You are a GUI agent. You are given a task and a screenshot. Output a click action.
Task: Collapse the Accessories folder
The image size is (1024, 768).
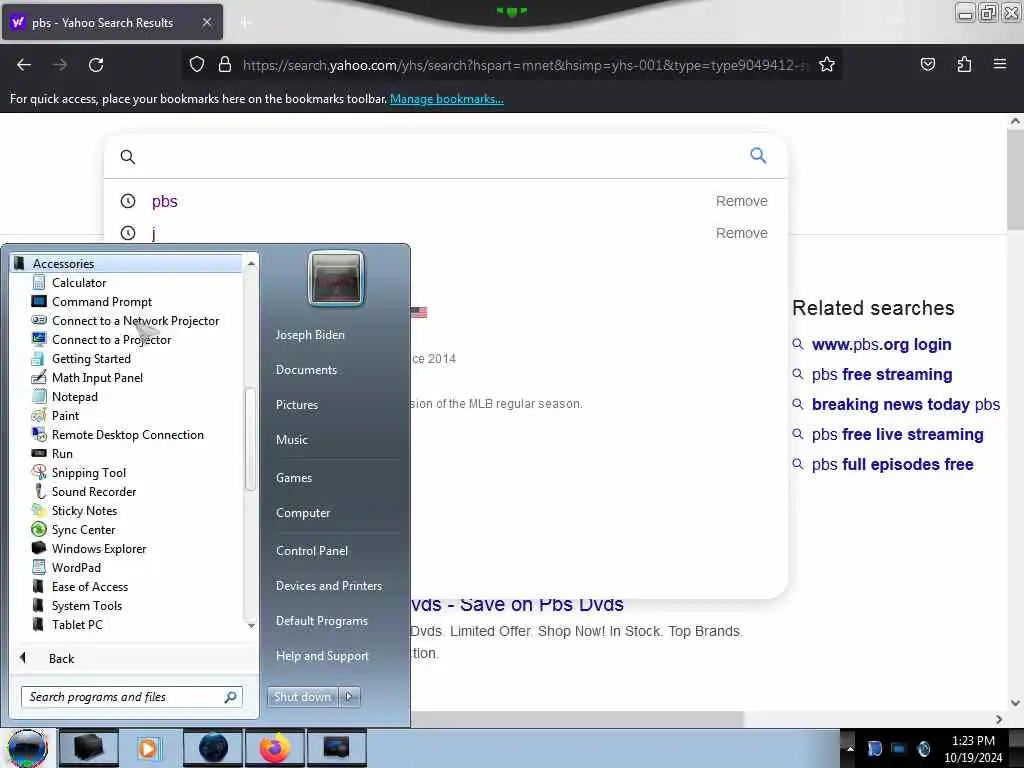(x=63, y=263)
